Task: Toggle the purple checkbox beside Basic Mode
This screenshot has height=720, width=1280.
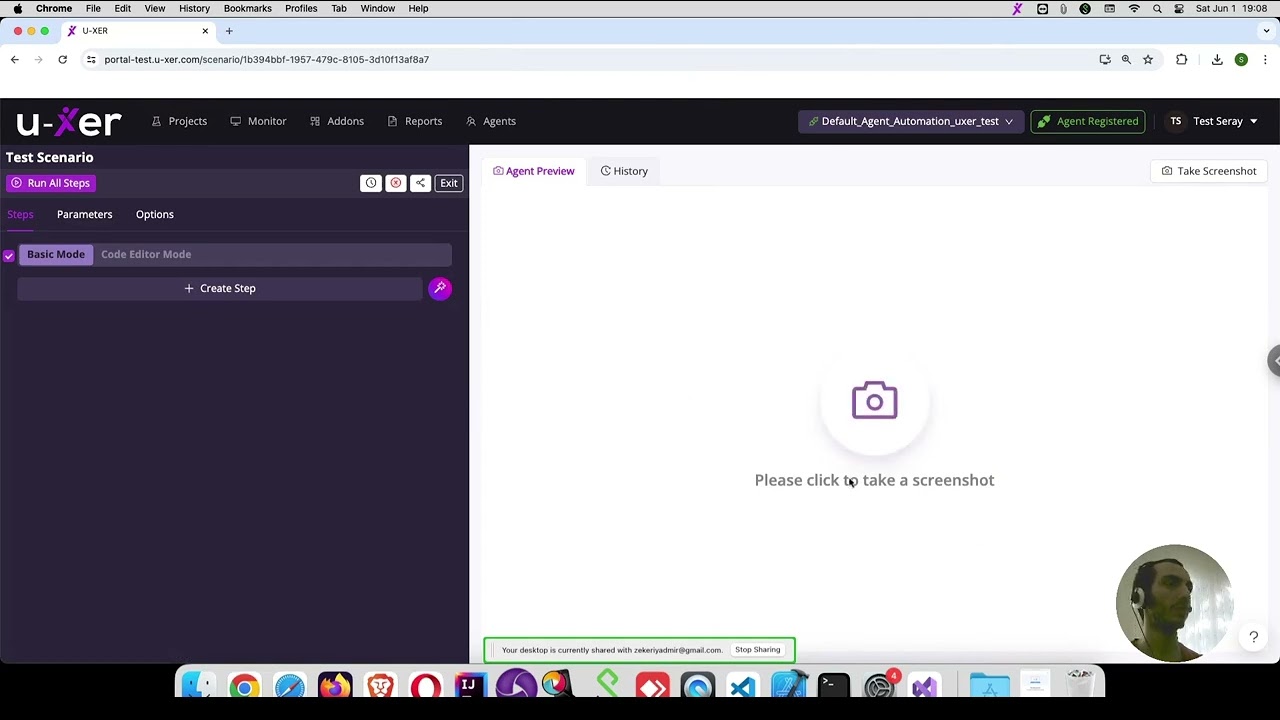Action: pos(9,256)
